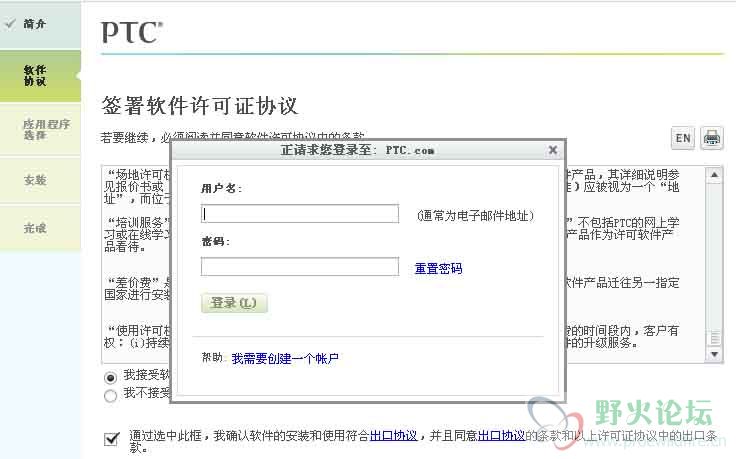
Task: Click the 签署软件许可证协议 heading
Action: coord(199,105)
